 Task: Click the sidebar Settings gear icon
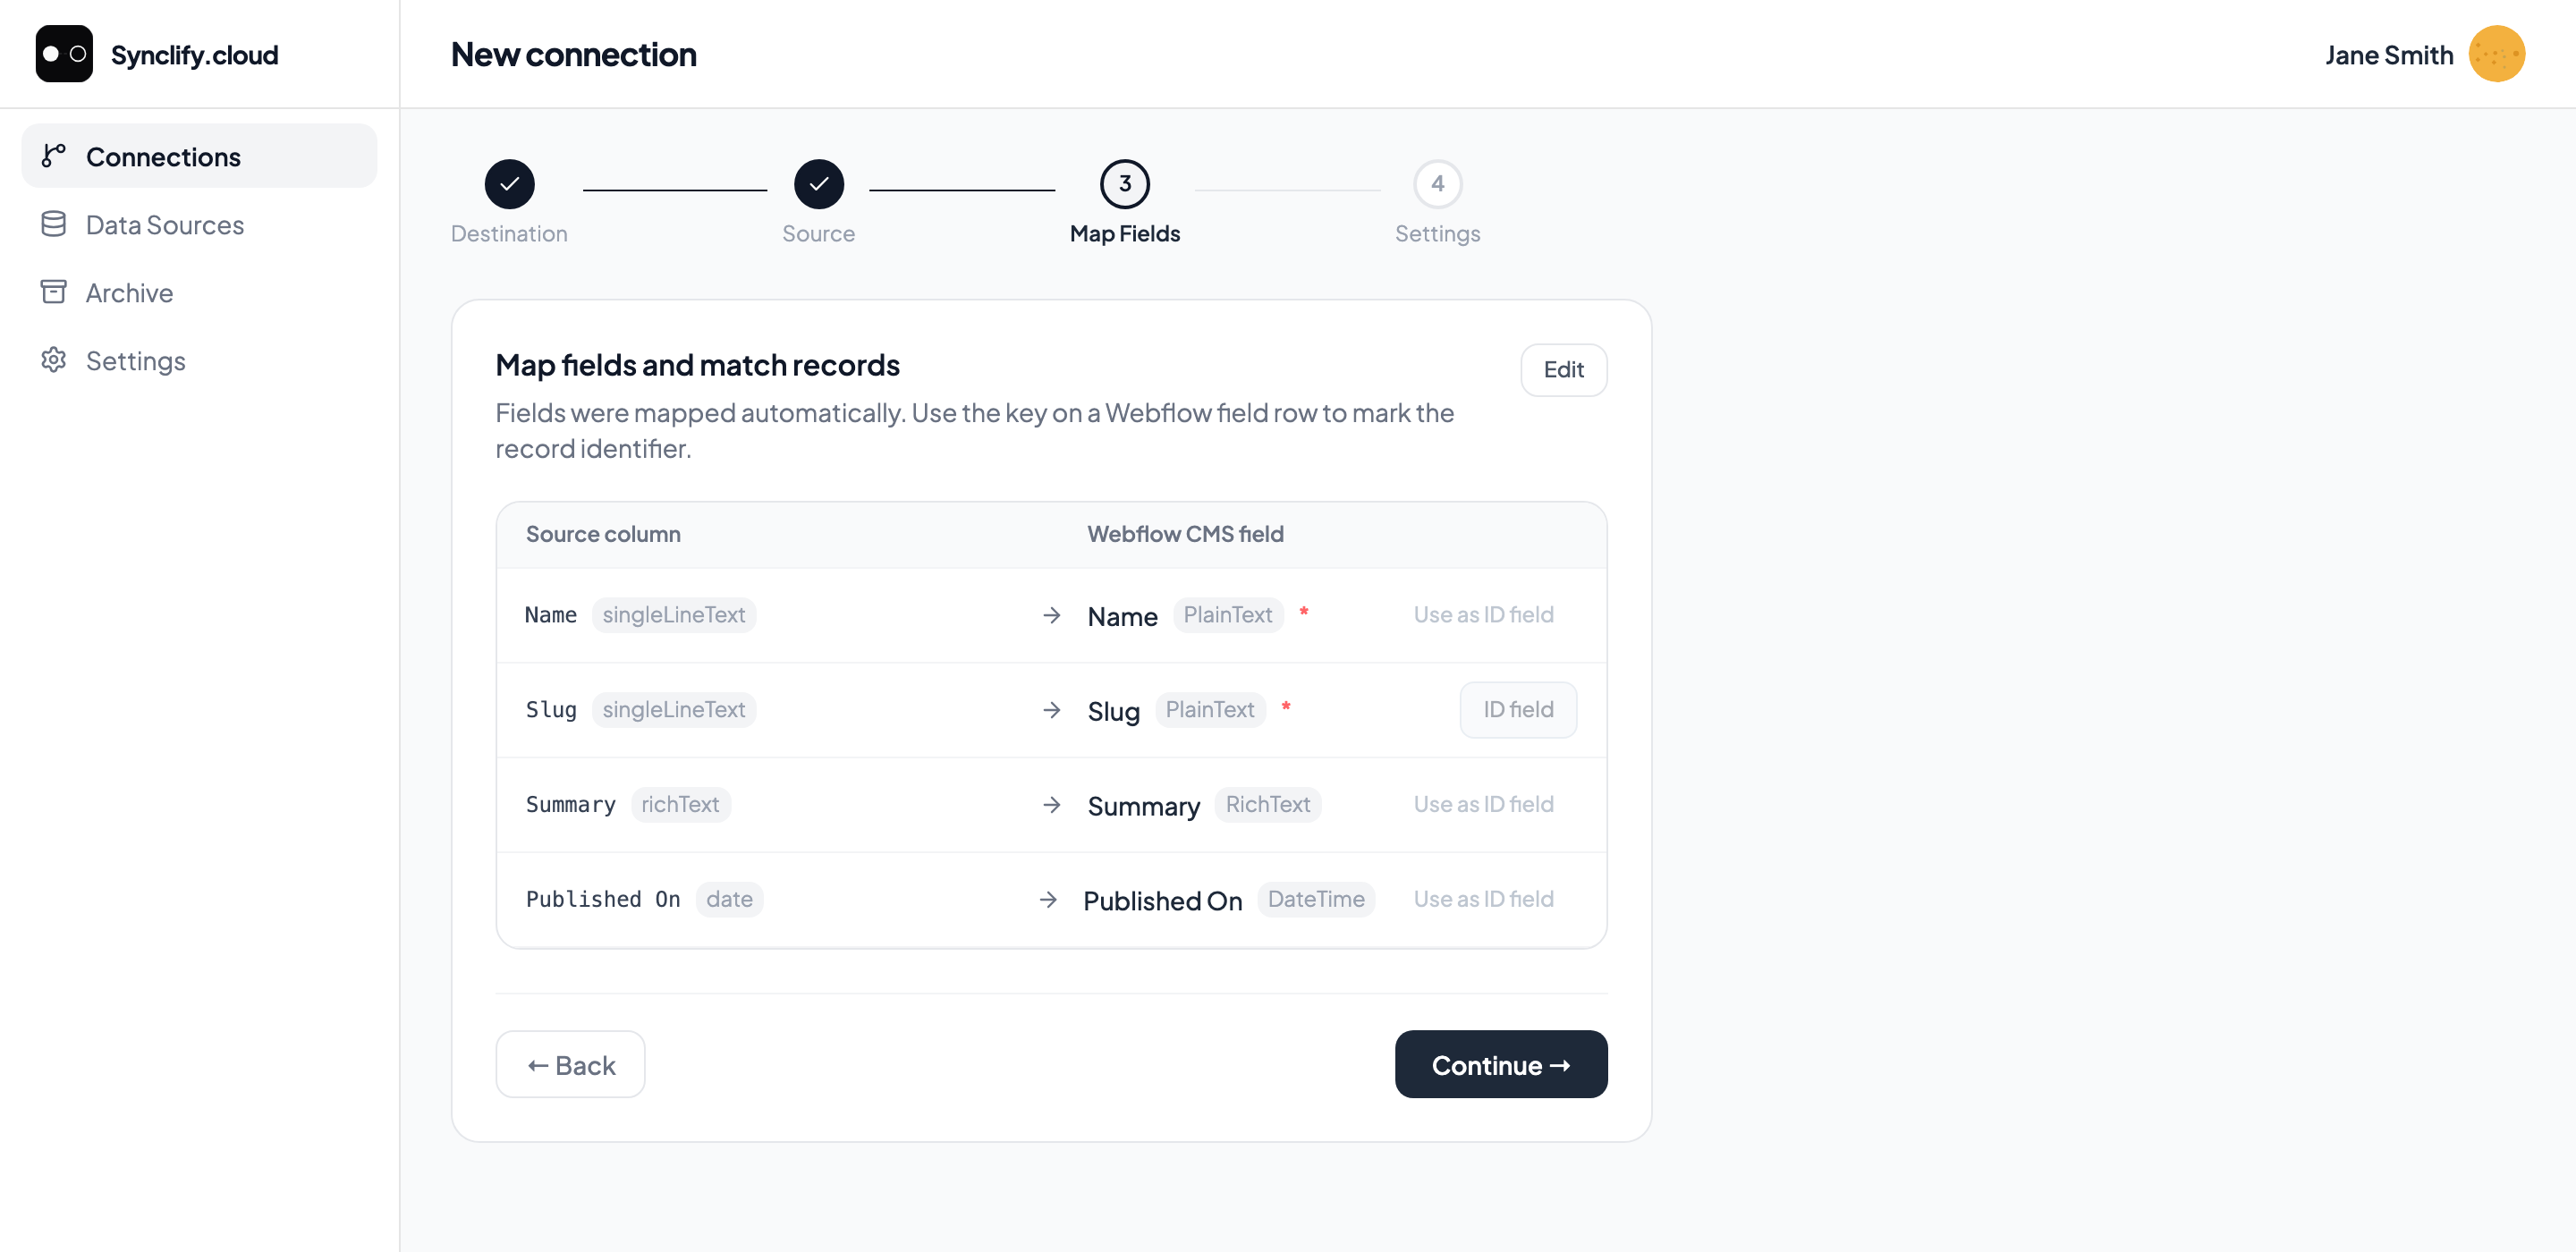(x=54, y=360)
